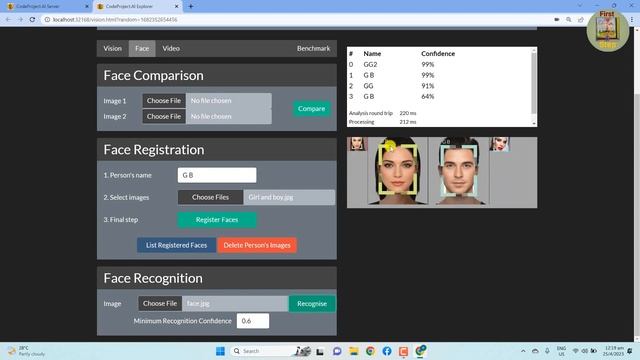Click the localhost URL address bar
Screen dimensions: 640x360
(x=115, y=19)
